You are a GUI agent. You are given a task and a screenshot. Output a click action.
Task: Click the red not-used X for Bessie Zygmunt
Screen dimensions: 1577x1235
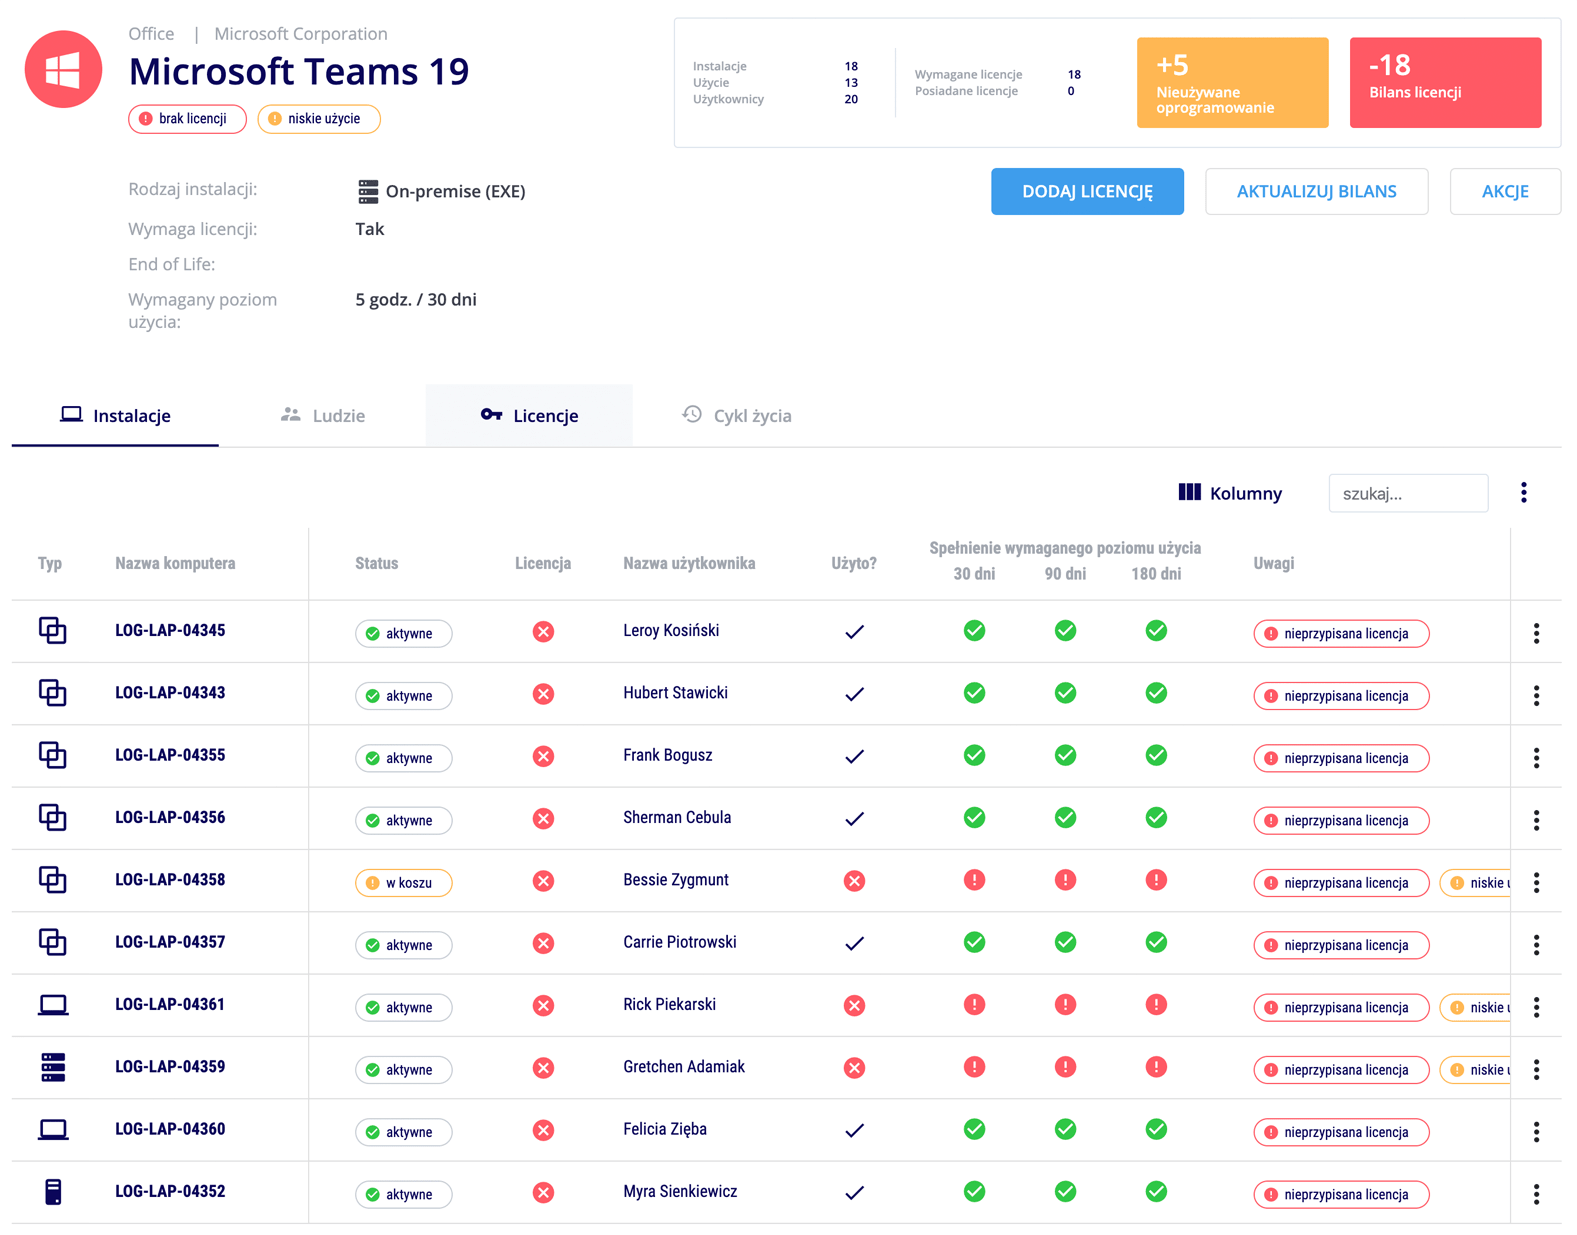click(854, 881)
